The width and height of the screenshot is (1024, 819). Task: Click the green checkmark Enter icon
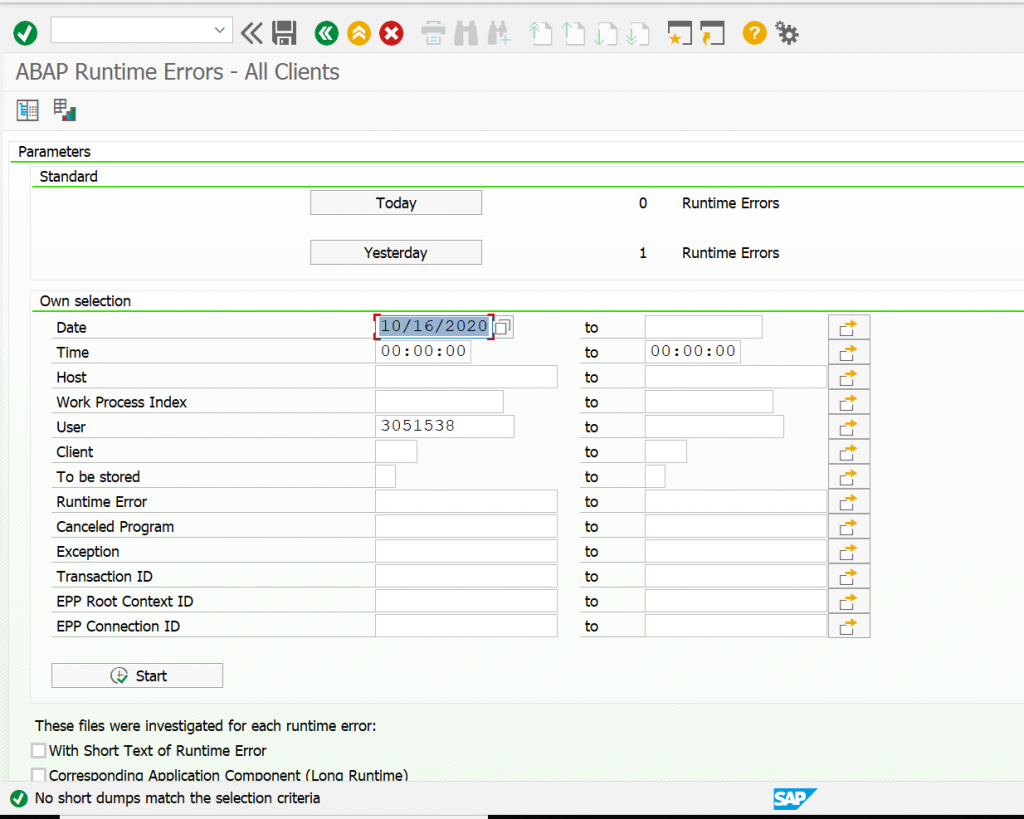(x=25, y=33)
